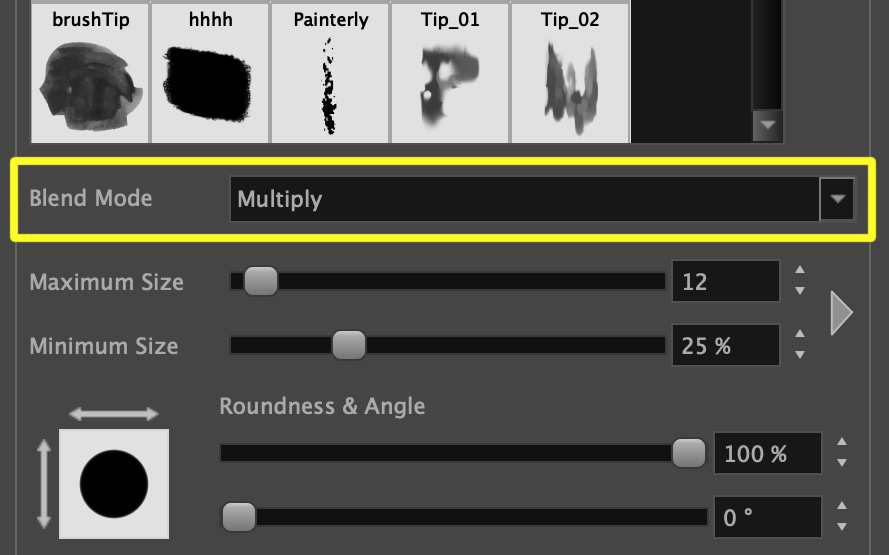Click the round brush shape preview

pyautogui.click(x=114, y=485)
